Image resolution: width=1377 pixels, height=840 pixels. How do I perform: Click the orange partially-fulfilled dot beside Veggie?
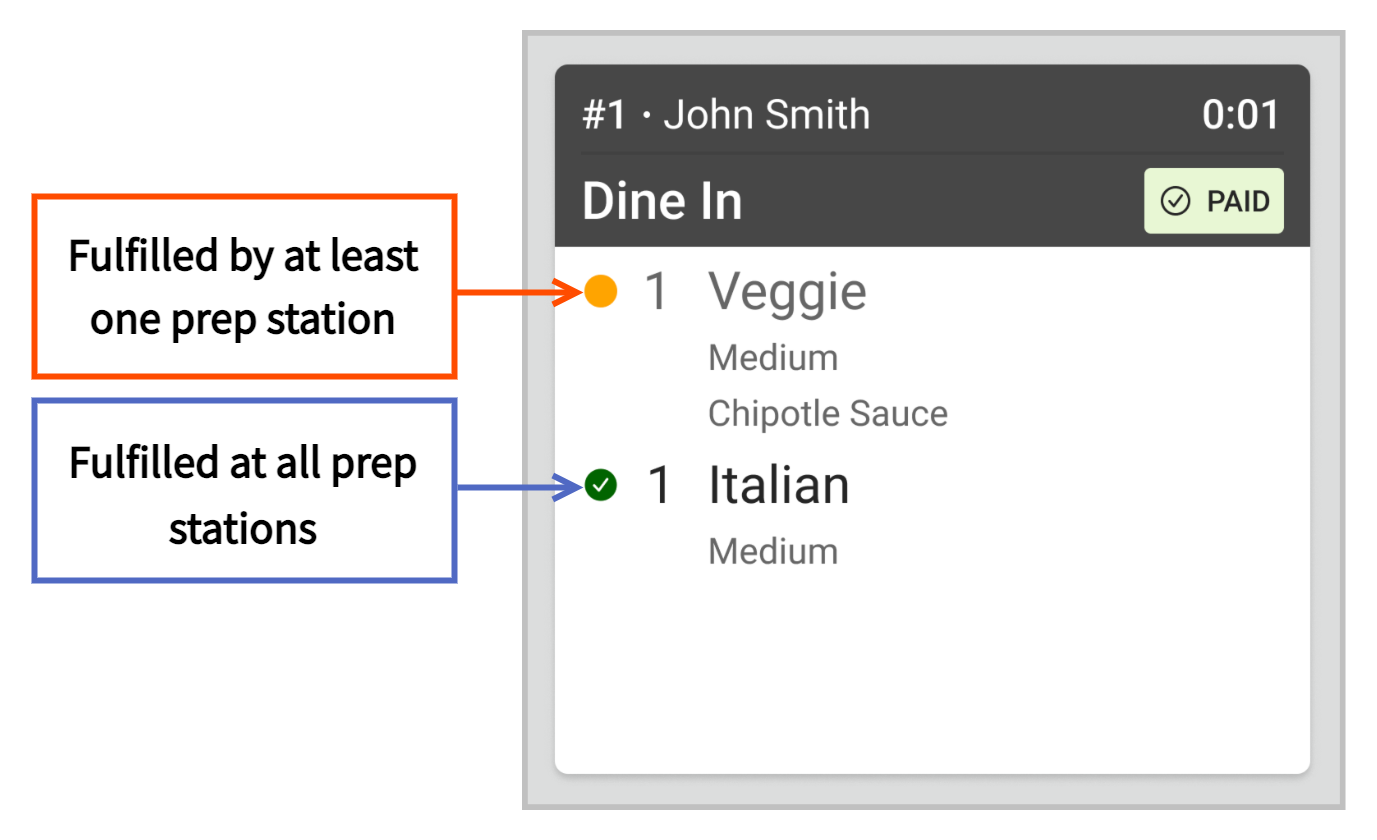600,292
